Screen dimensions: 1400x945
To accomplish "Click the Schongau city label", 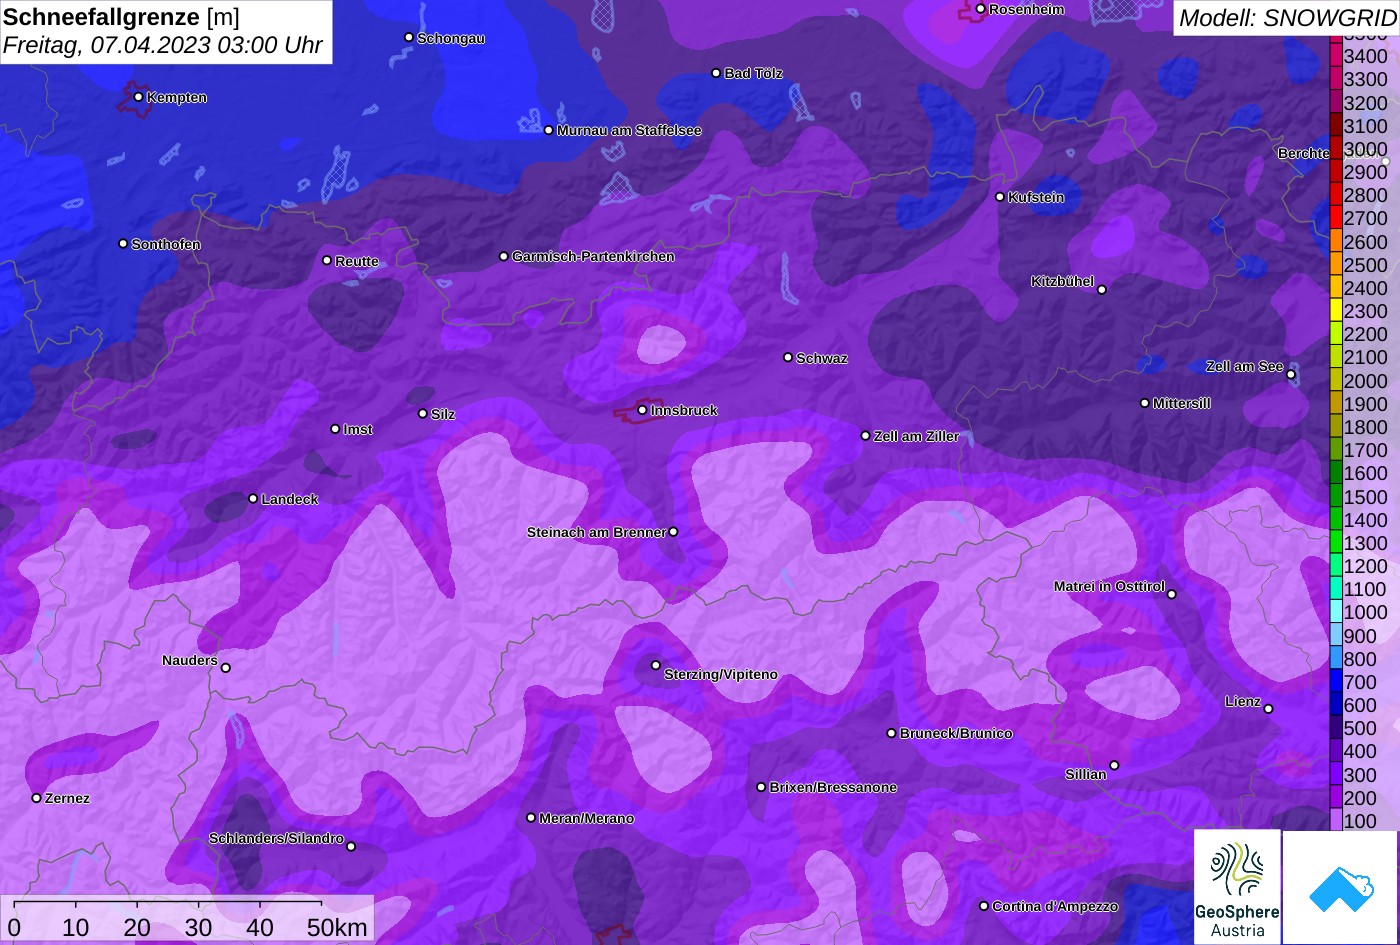I will point(451,38).
